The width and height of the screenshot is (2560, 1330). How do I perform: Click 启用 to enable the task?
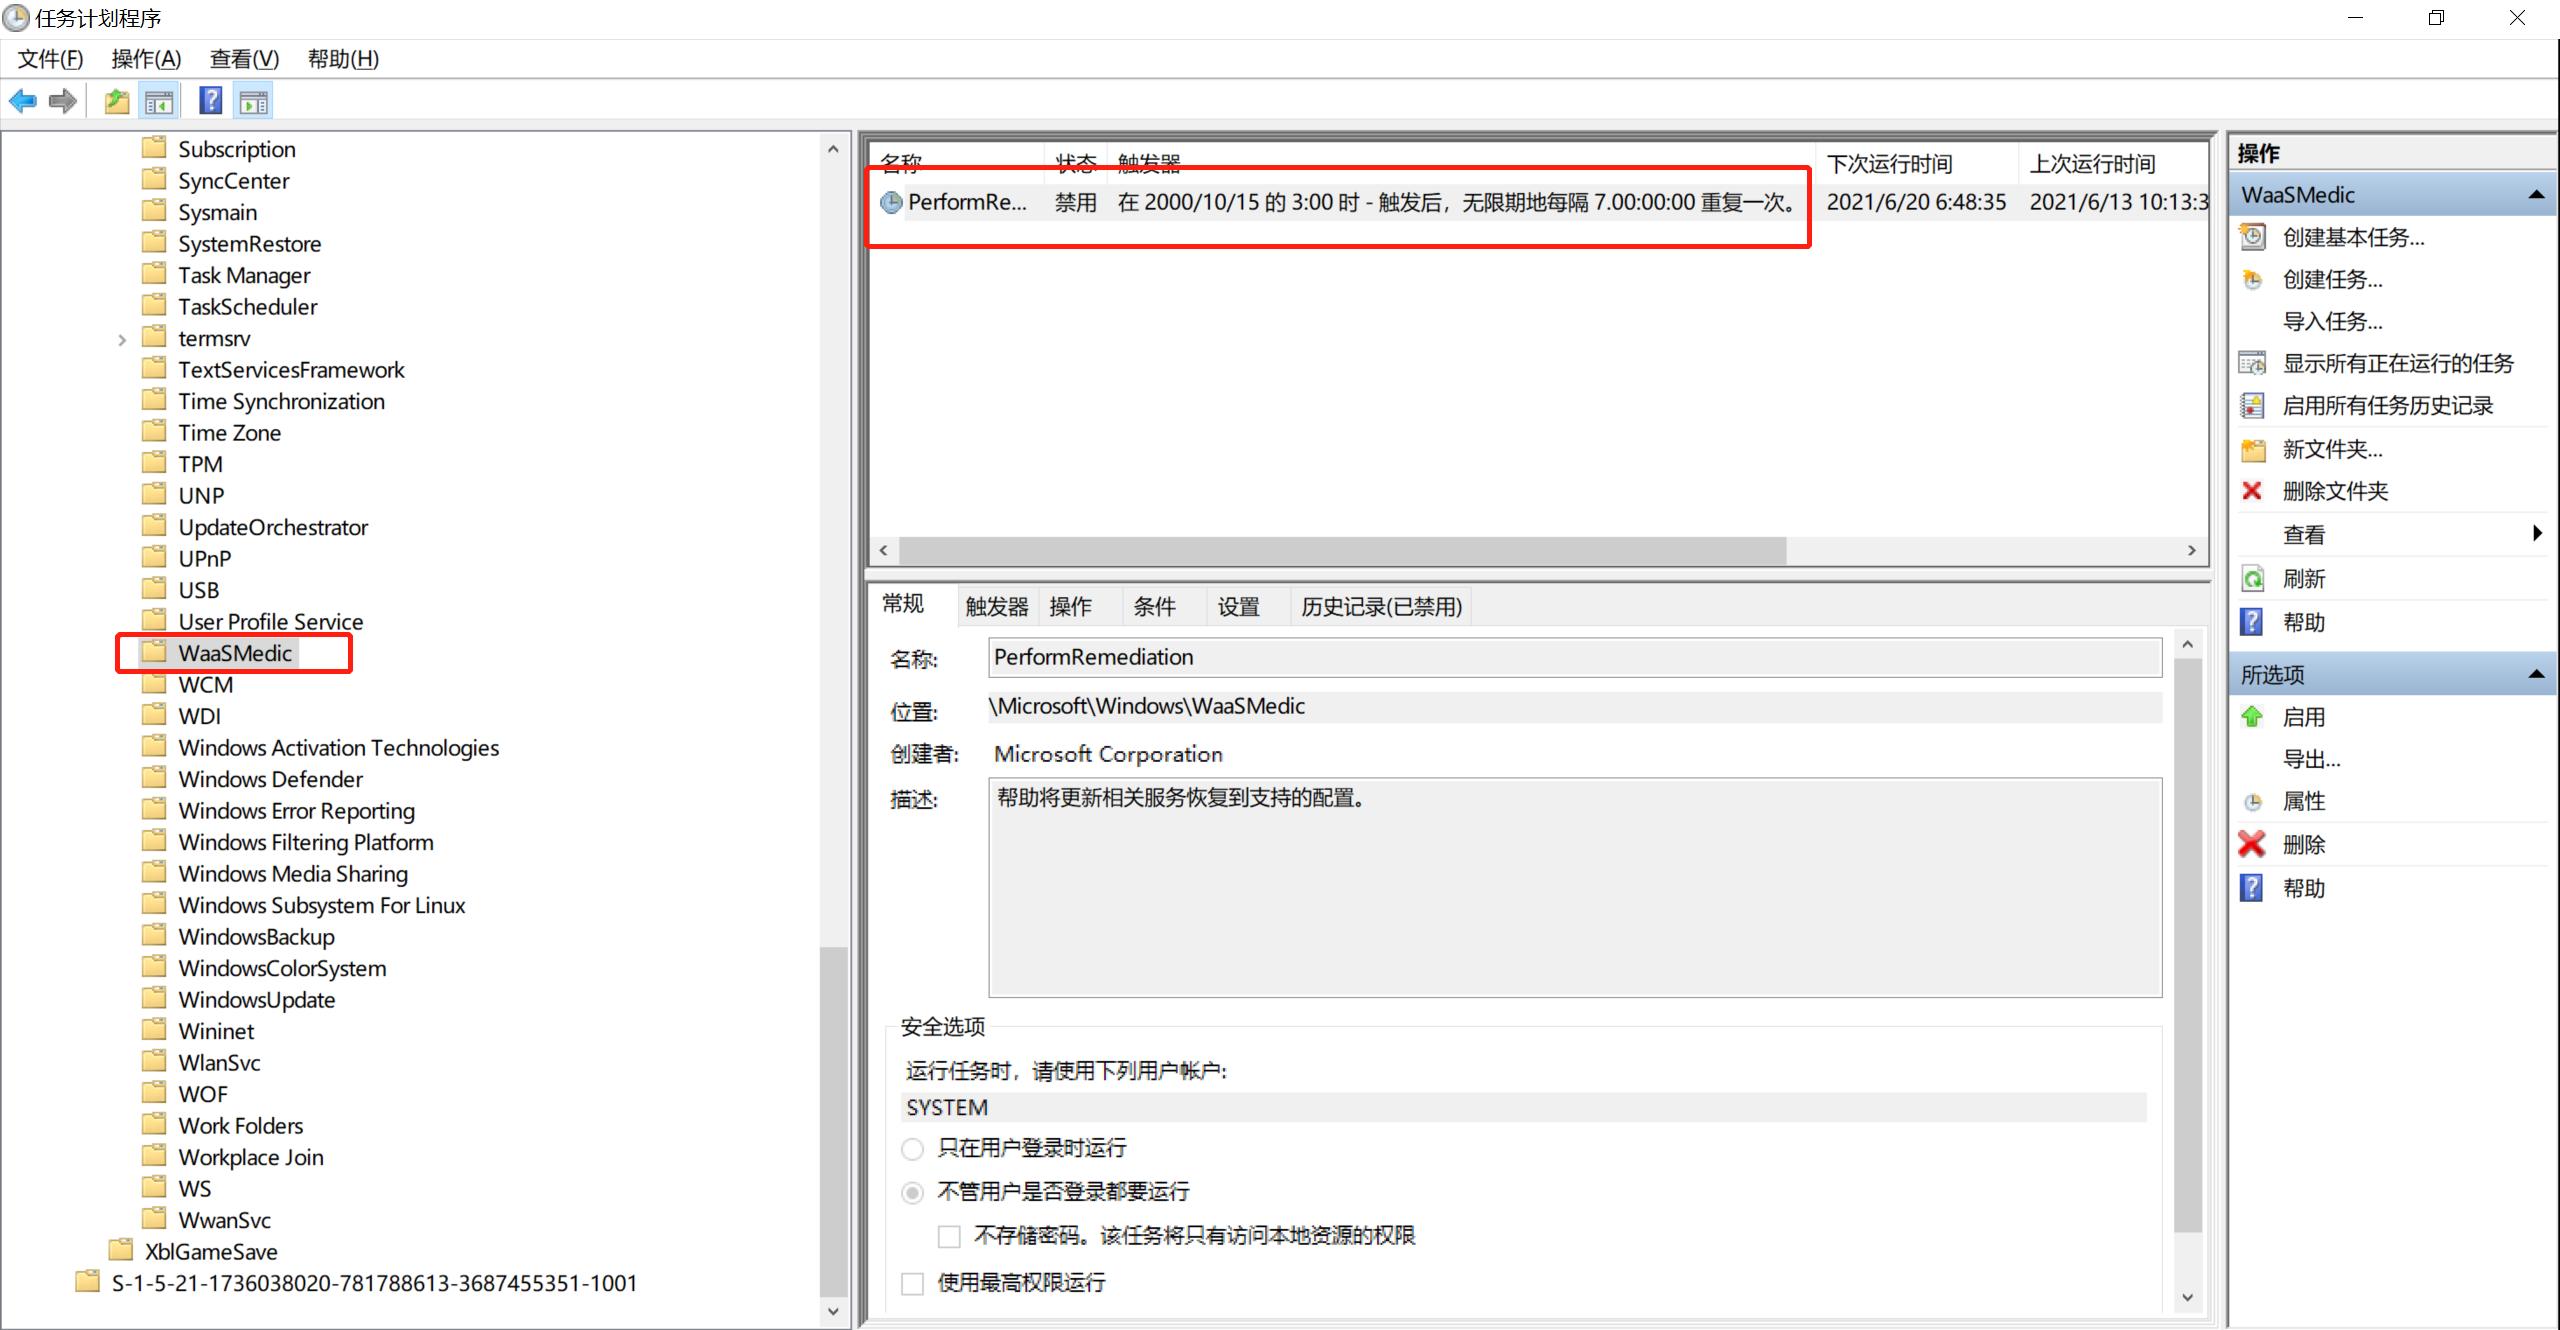pos(2304,716)
